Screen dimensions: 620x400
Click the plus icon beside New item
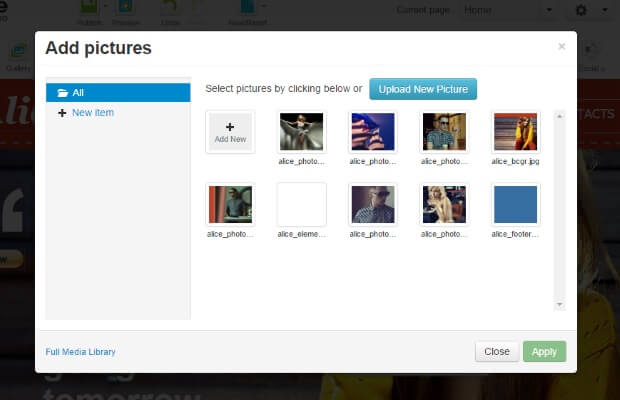pos(62,113)
